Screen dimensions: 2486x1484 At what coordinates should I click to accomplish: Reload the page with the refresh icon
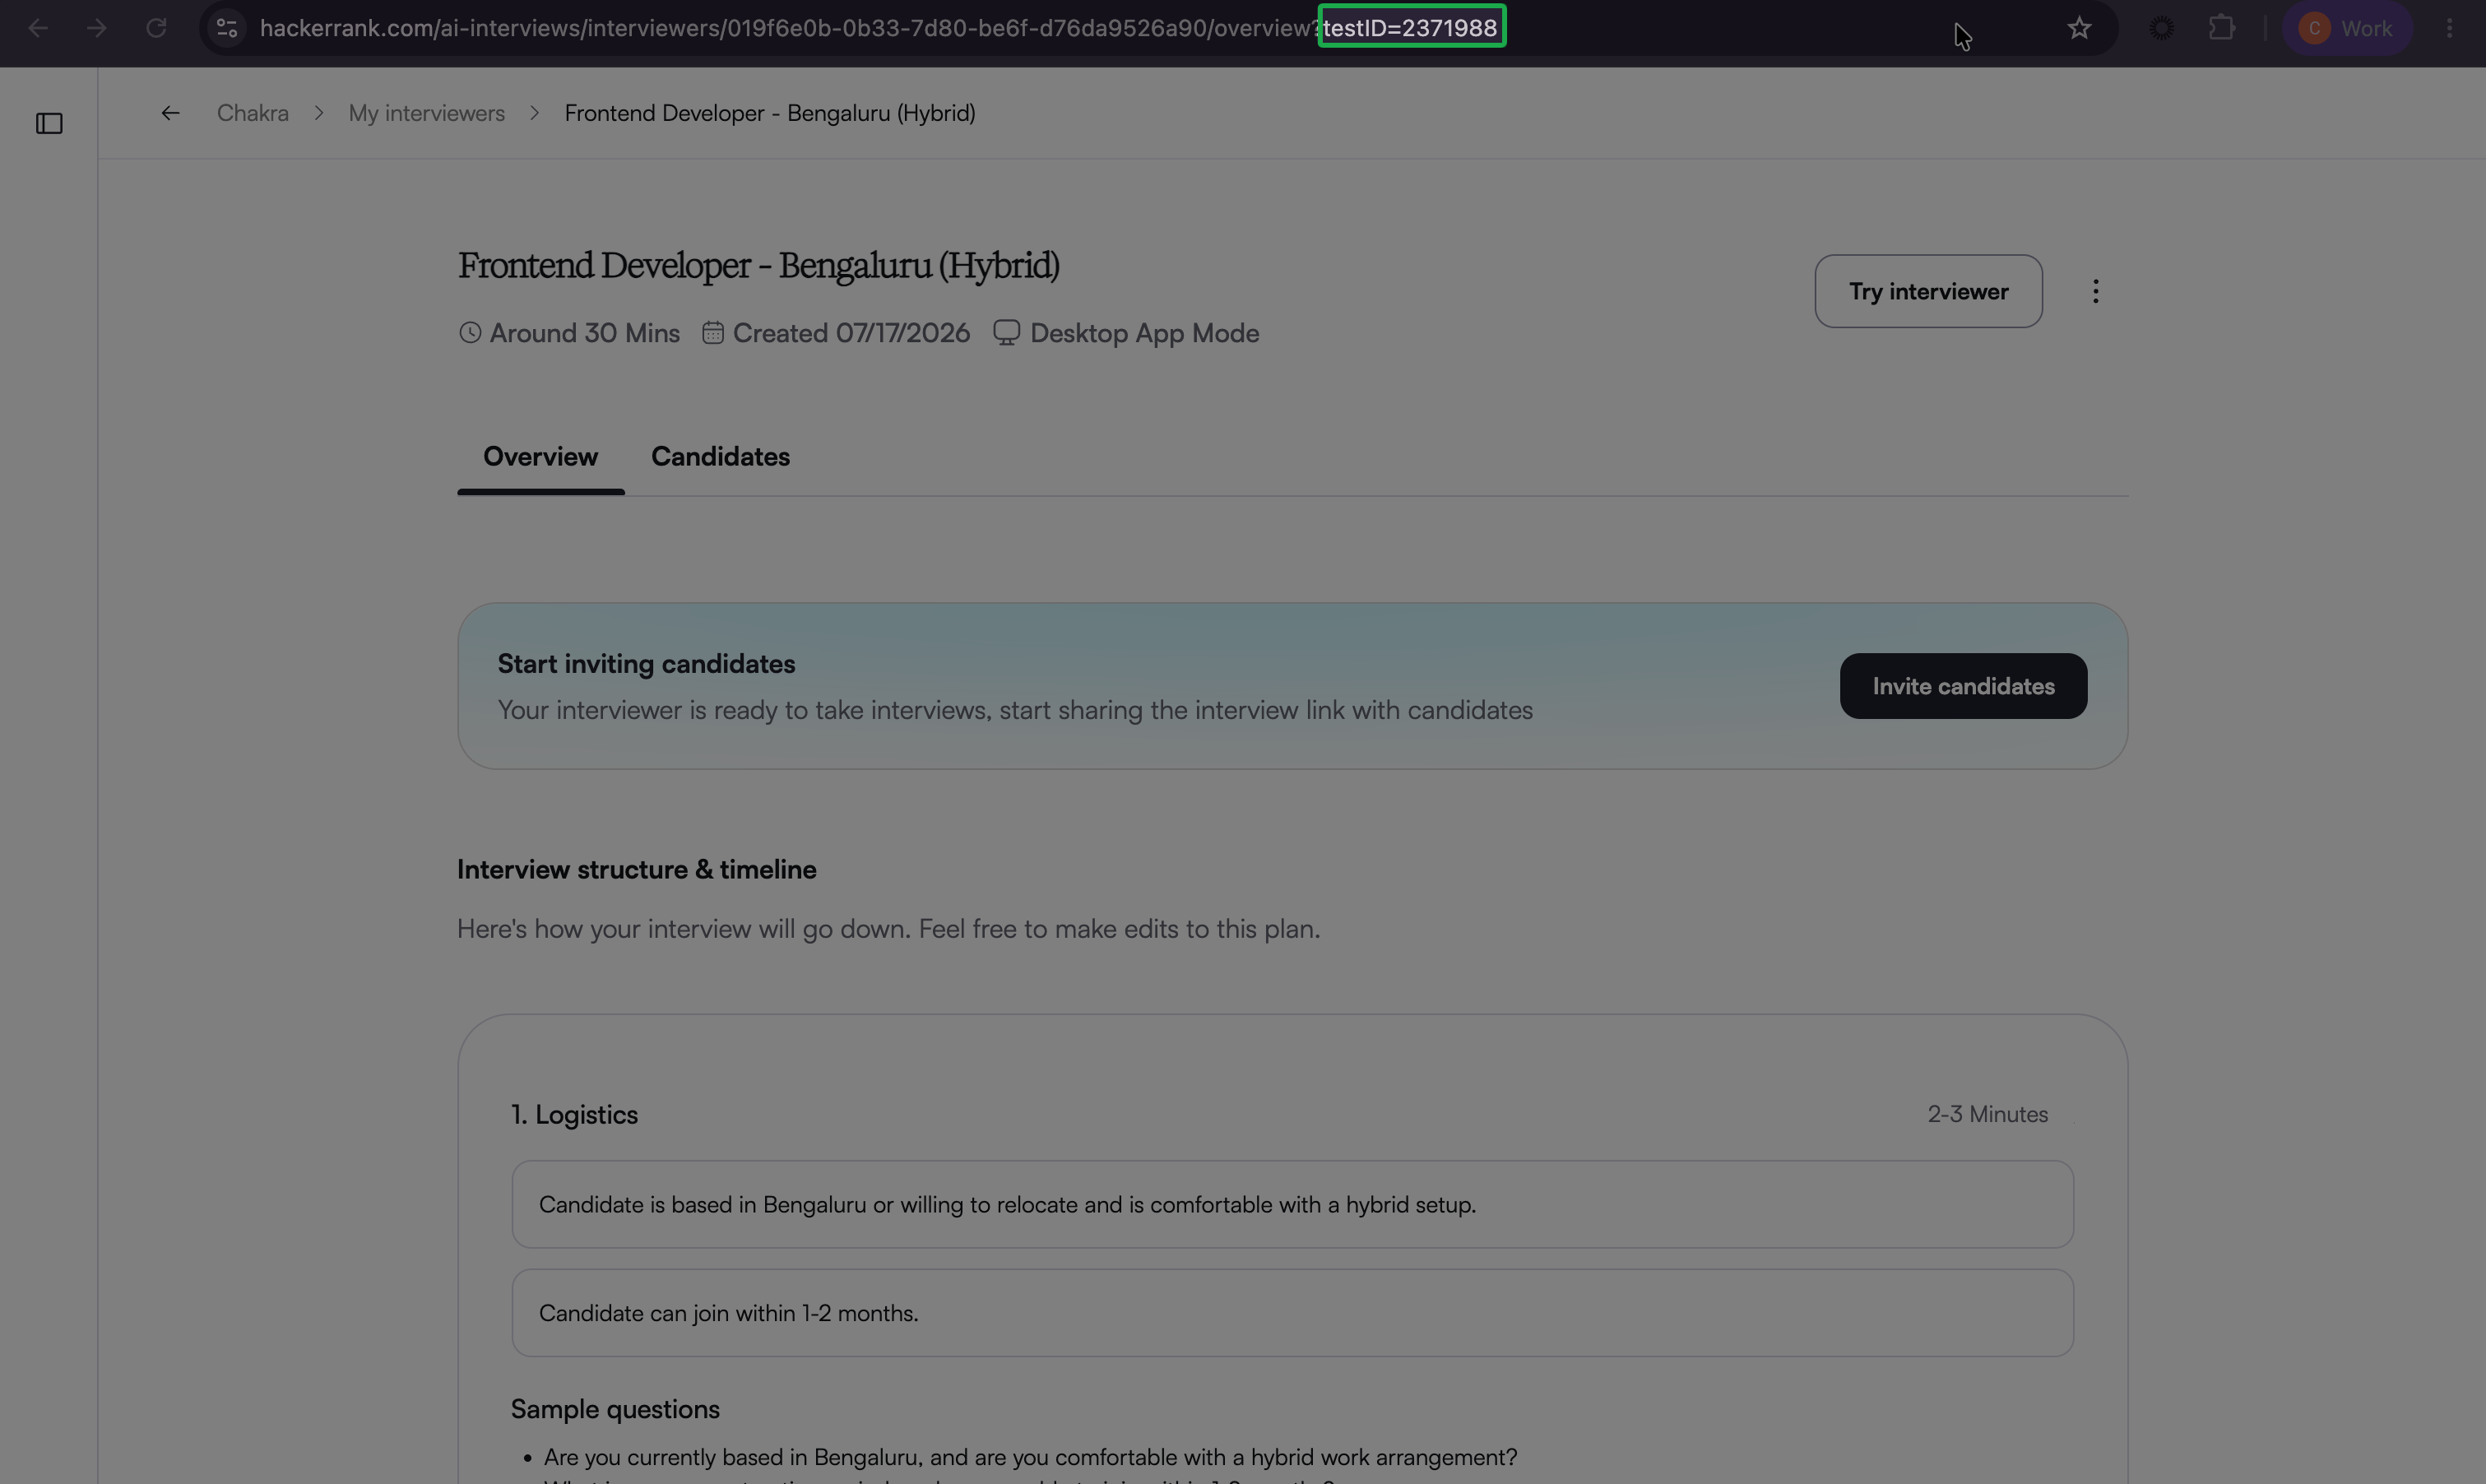click(x=156, y=28)
